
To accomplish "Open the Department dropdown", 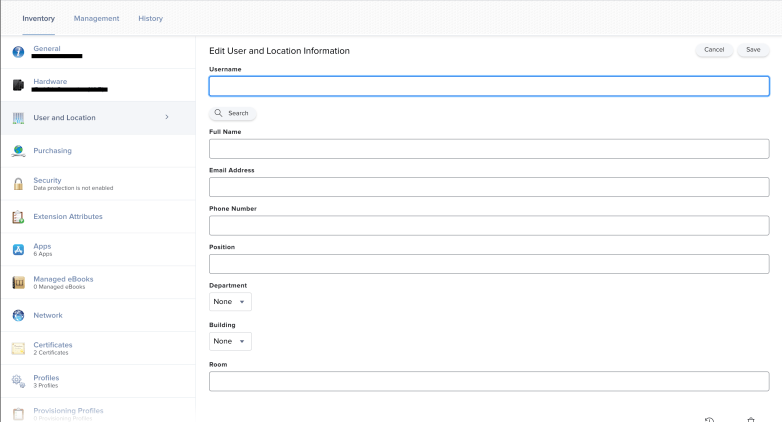I will (x=230, y=302).
